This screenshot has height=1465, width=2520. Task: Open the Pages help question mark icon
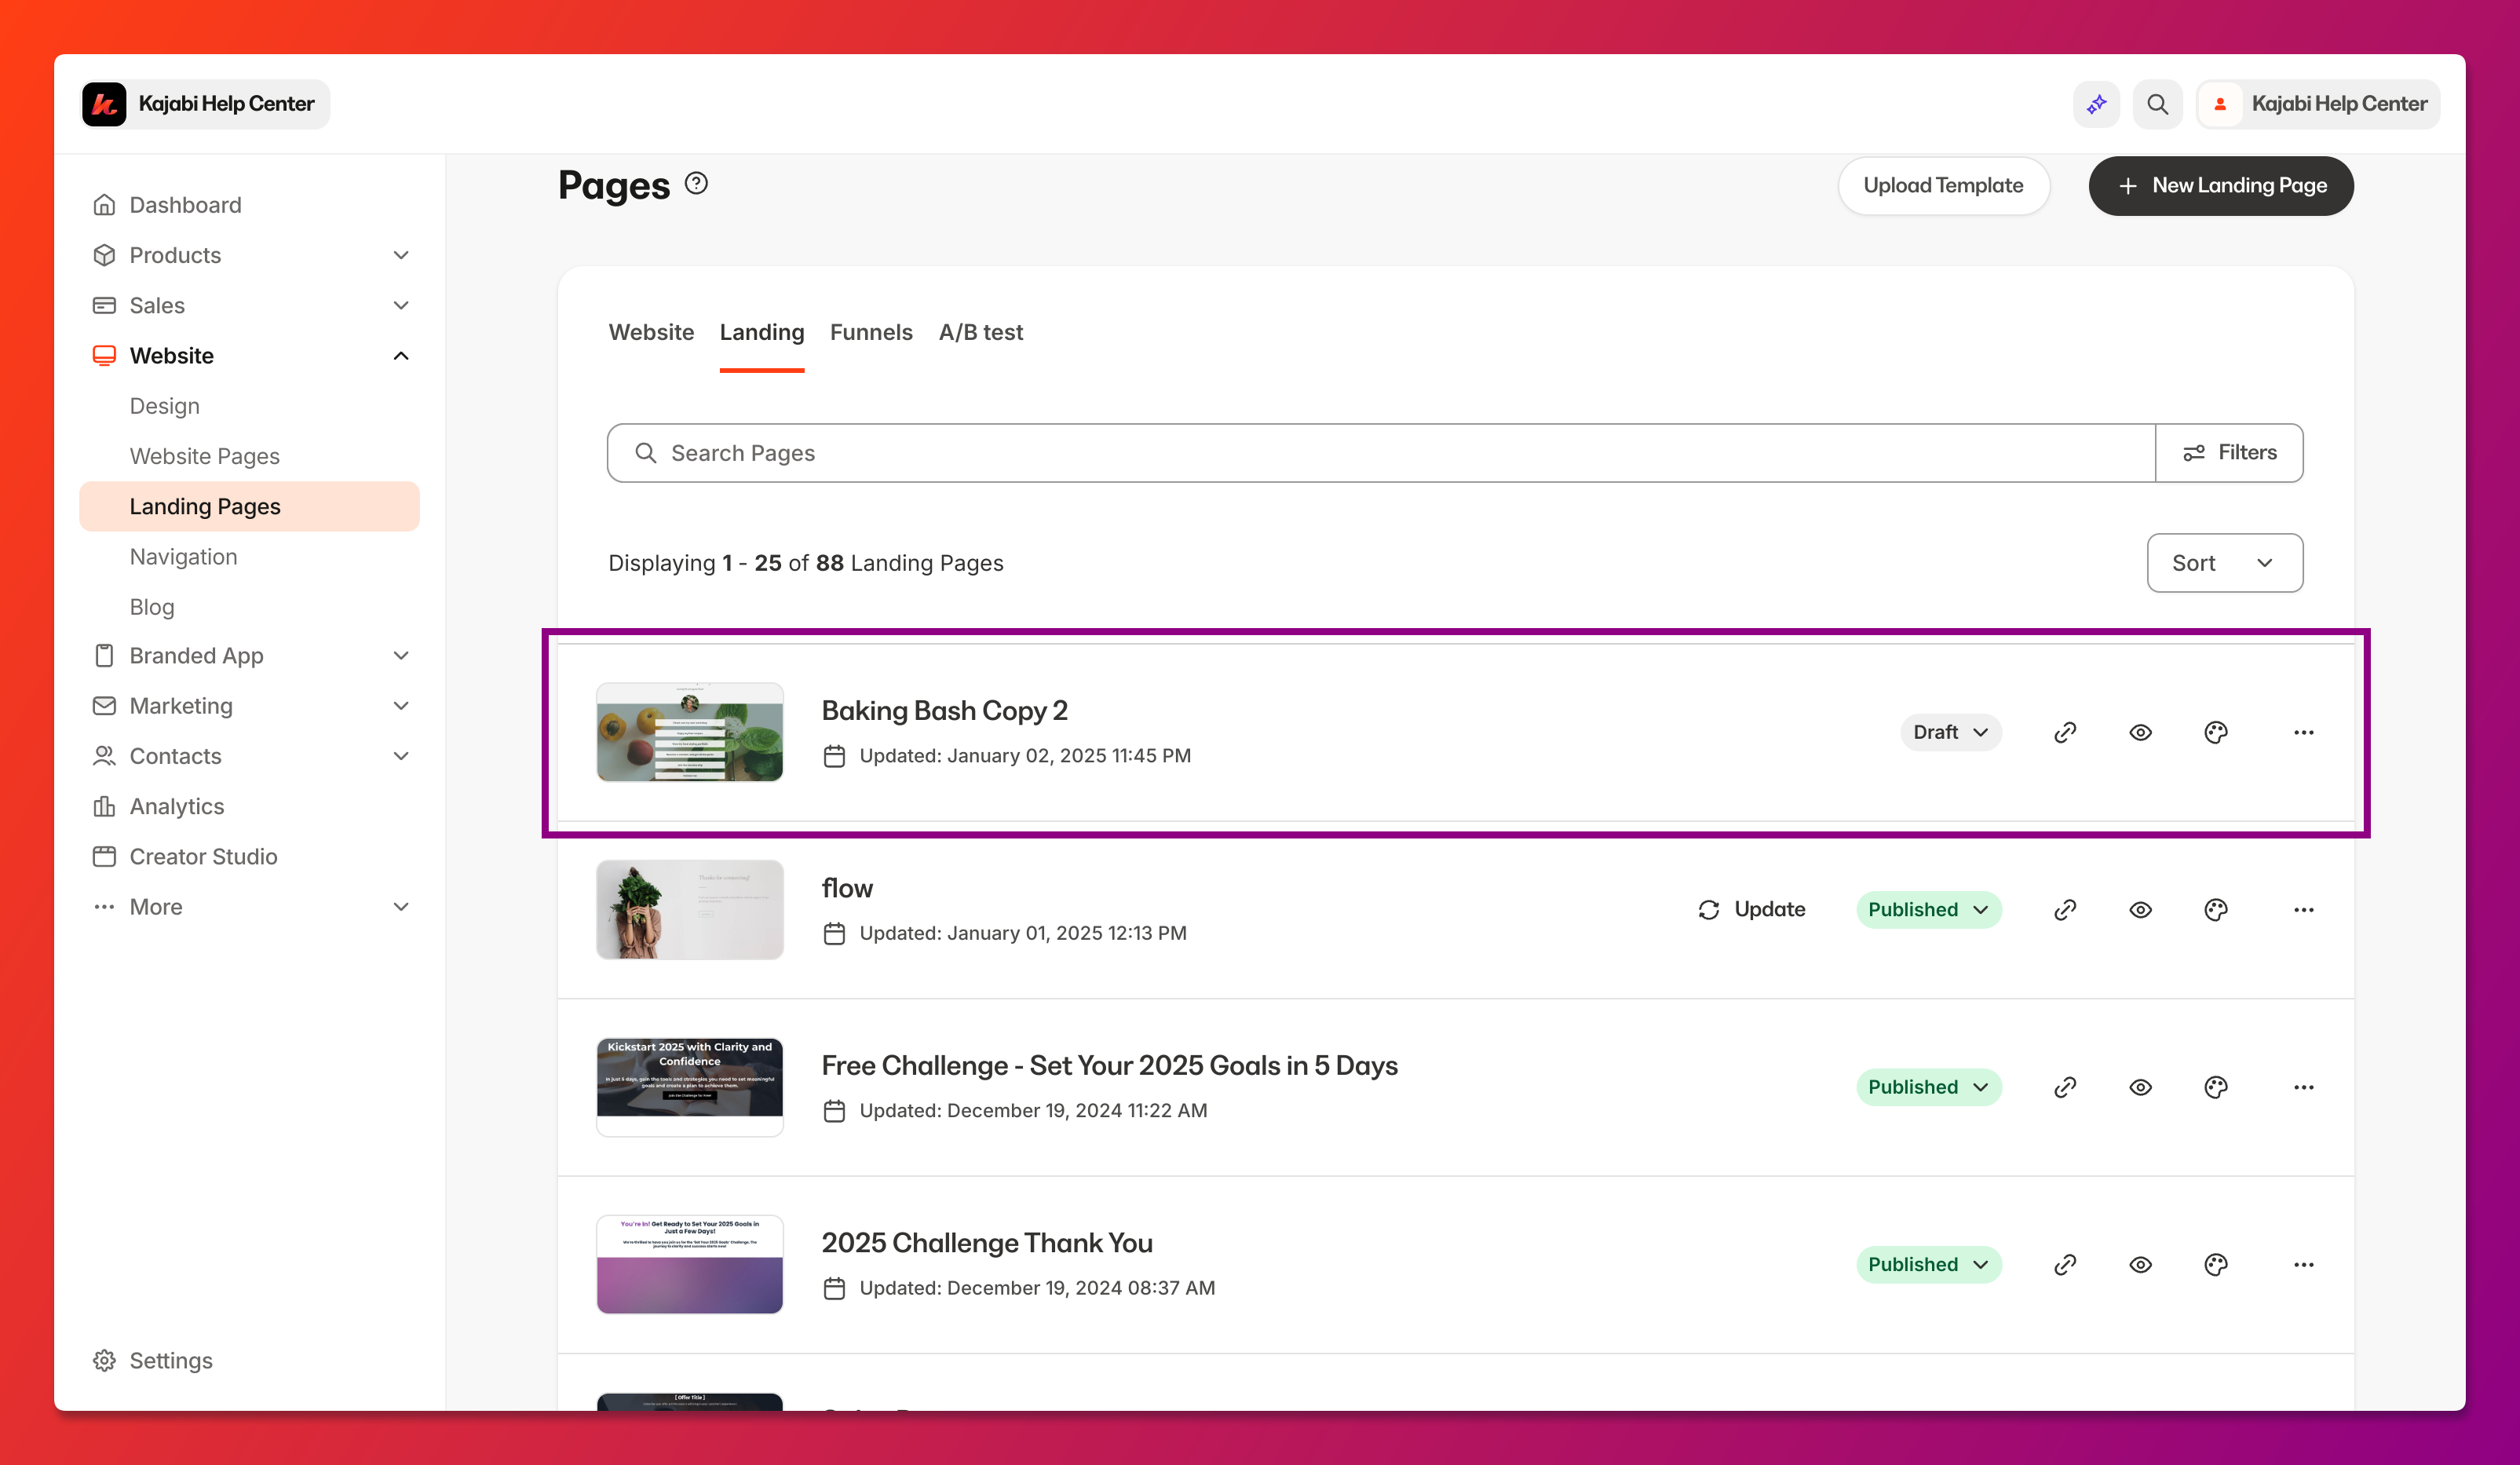pos(696,184)
